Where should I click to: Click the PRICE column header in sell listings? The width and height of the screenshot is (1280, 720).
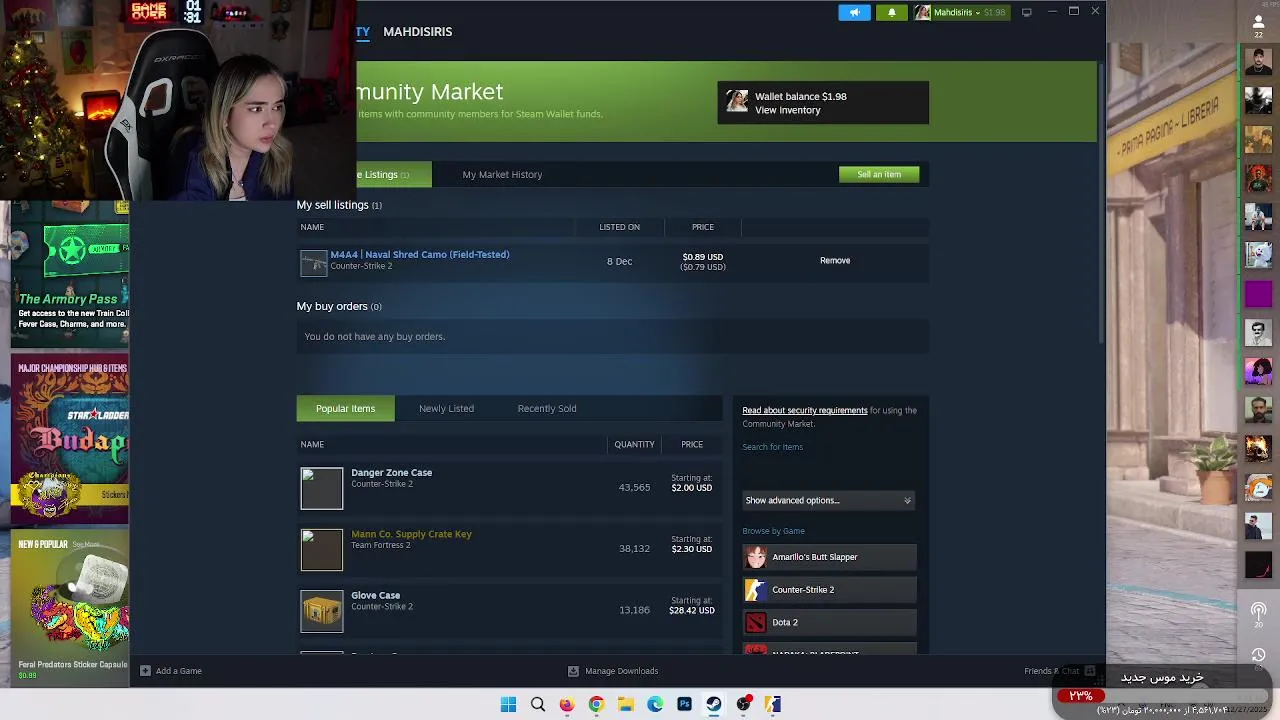[x=702, y=227]
